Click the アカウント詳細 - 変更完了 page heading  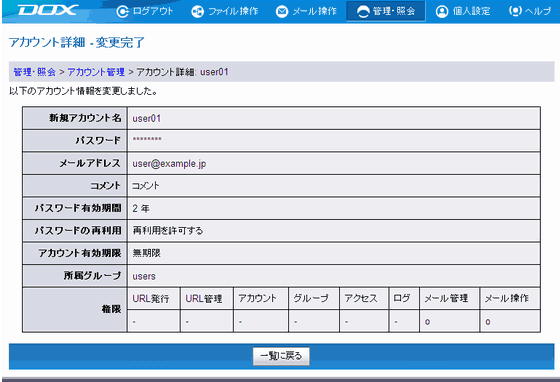tap(77, 42)
